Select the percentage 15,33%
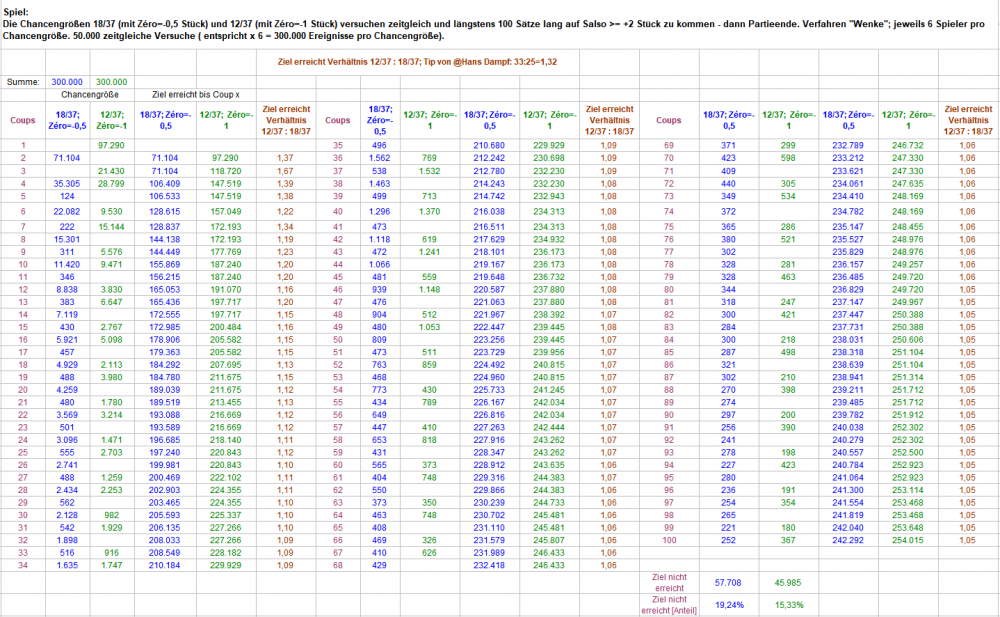 point(788,605)
